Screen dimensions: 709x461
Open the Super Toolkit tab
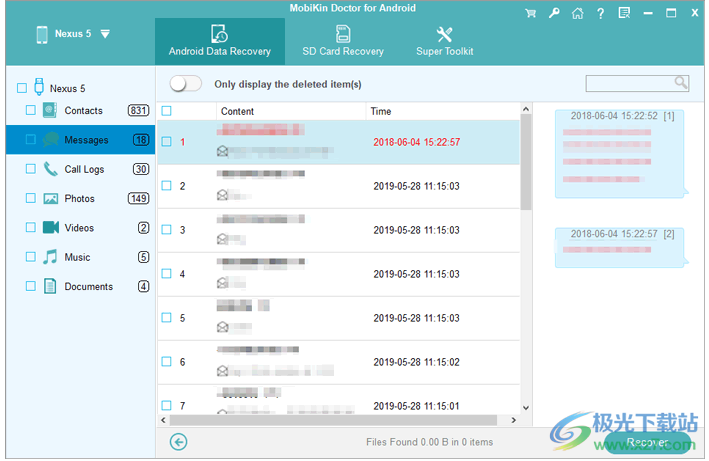pyautogui.click(x=444, y=41)
